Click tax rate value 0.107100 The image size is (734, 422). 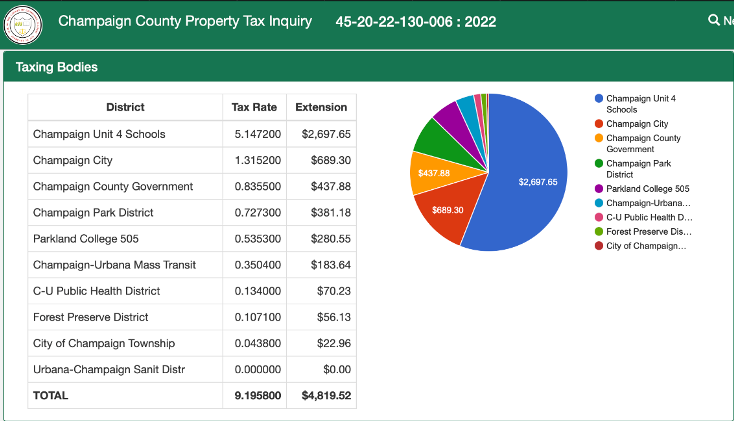(x=257, y=317)
